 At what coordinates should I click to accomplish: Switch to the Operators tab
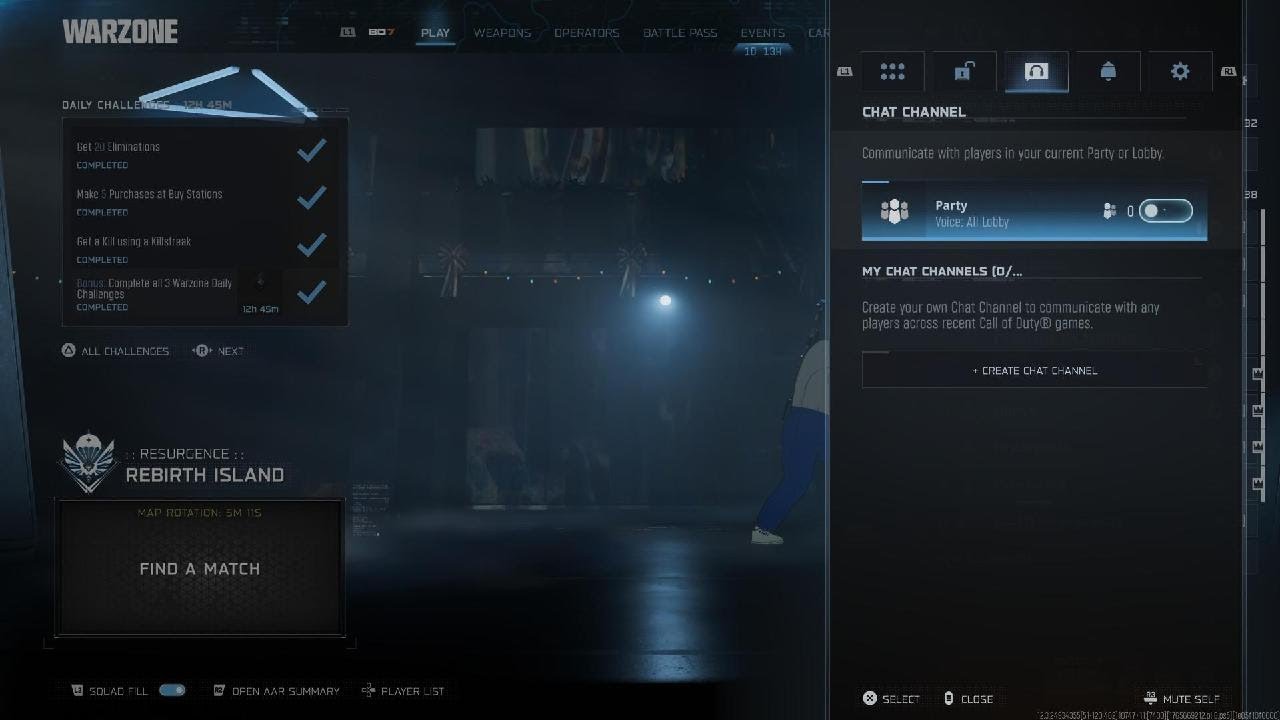[587, 33]
